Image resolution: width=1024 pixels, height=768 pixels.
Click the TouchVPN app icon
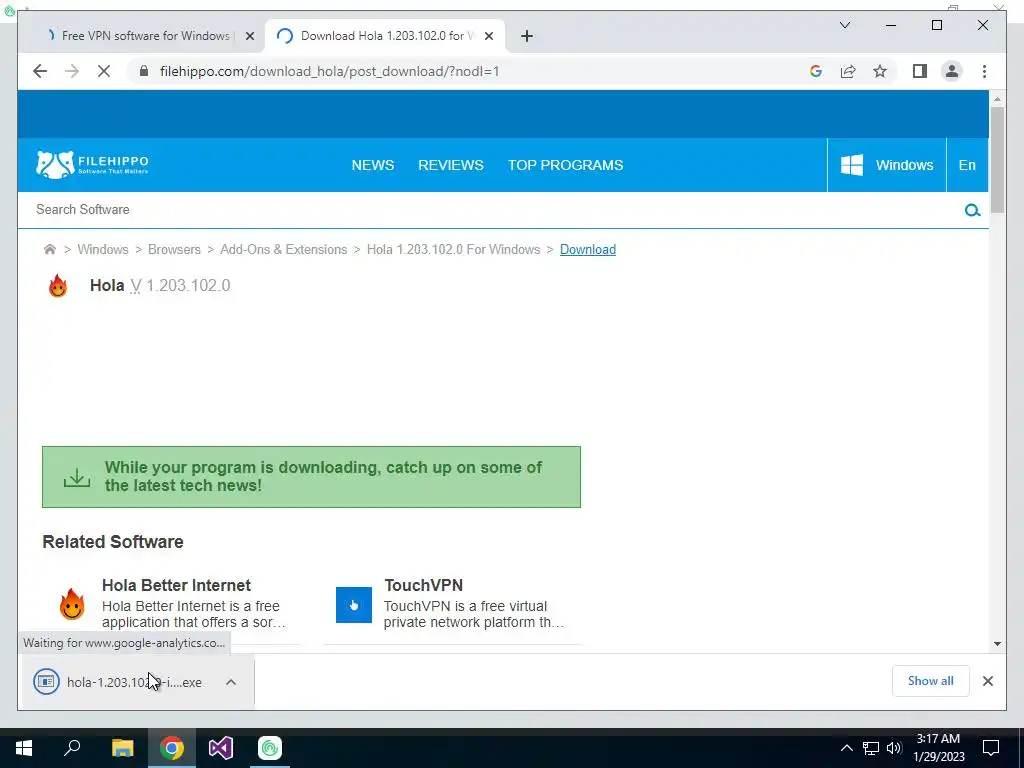coord(354,605)
